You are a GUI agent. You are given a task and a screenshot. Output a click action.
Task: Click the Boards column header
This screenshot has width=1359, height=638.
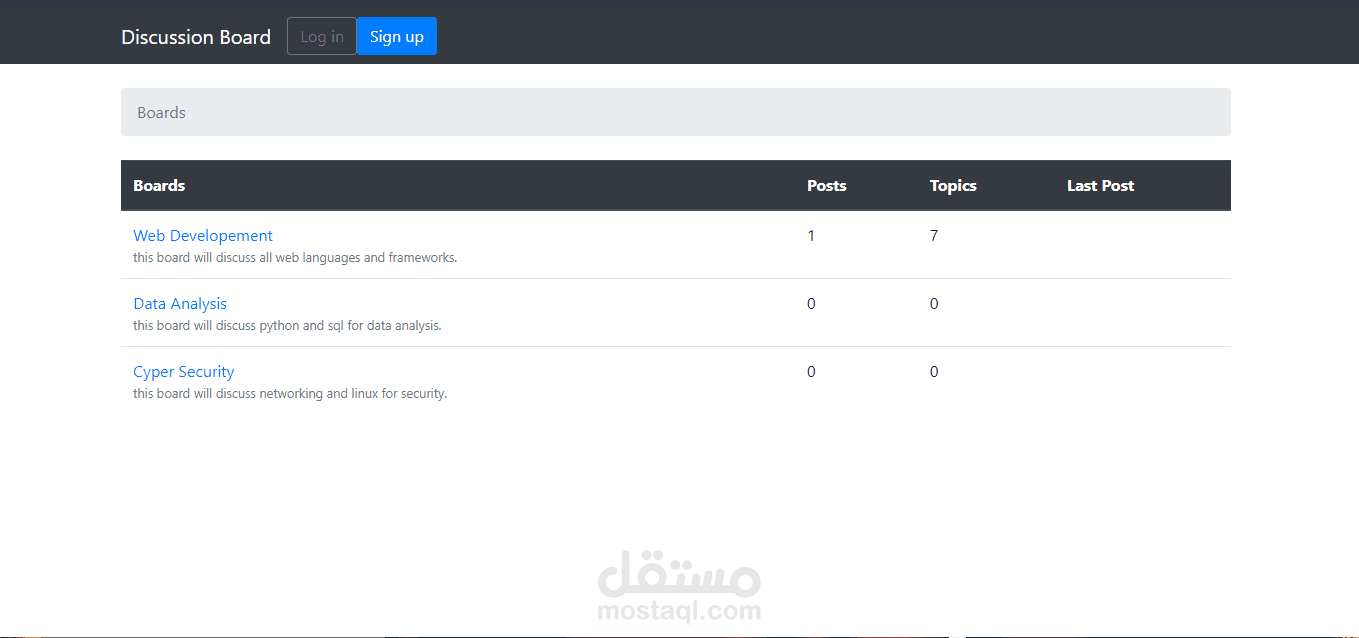click(159, 185)
